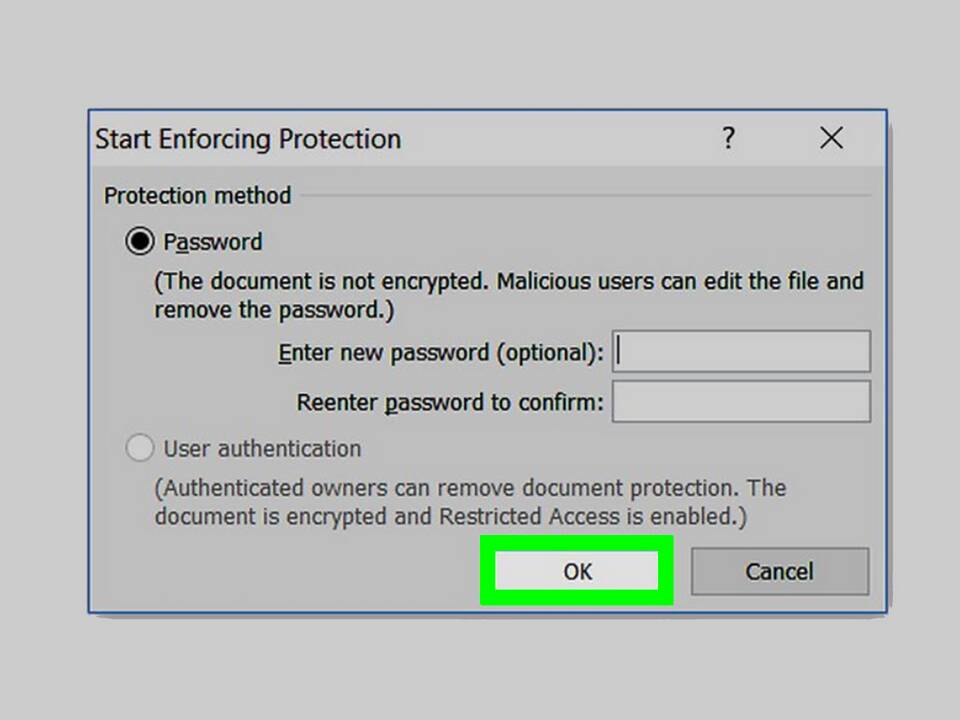Click the question mark help icon
This screenshot has height=720, width=960.
tap(729, 138)
